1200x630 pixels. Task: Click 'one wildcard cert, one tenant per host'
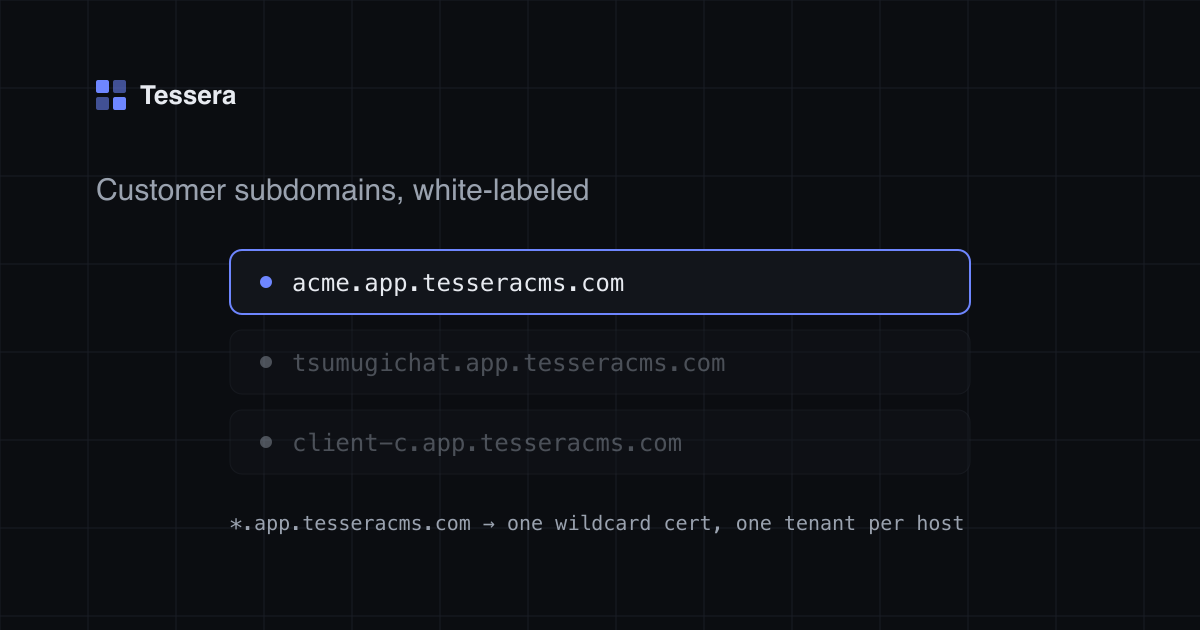pos(735,523)
